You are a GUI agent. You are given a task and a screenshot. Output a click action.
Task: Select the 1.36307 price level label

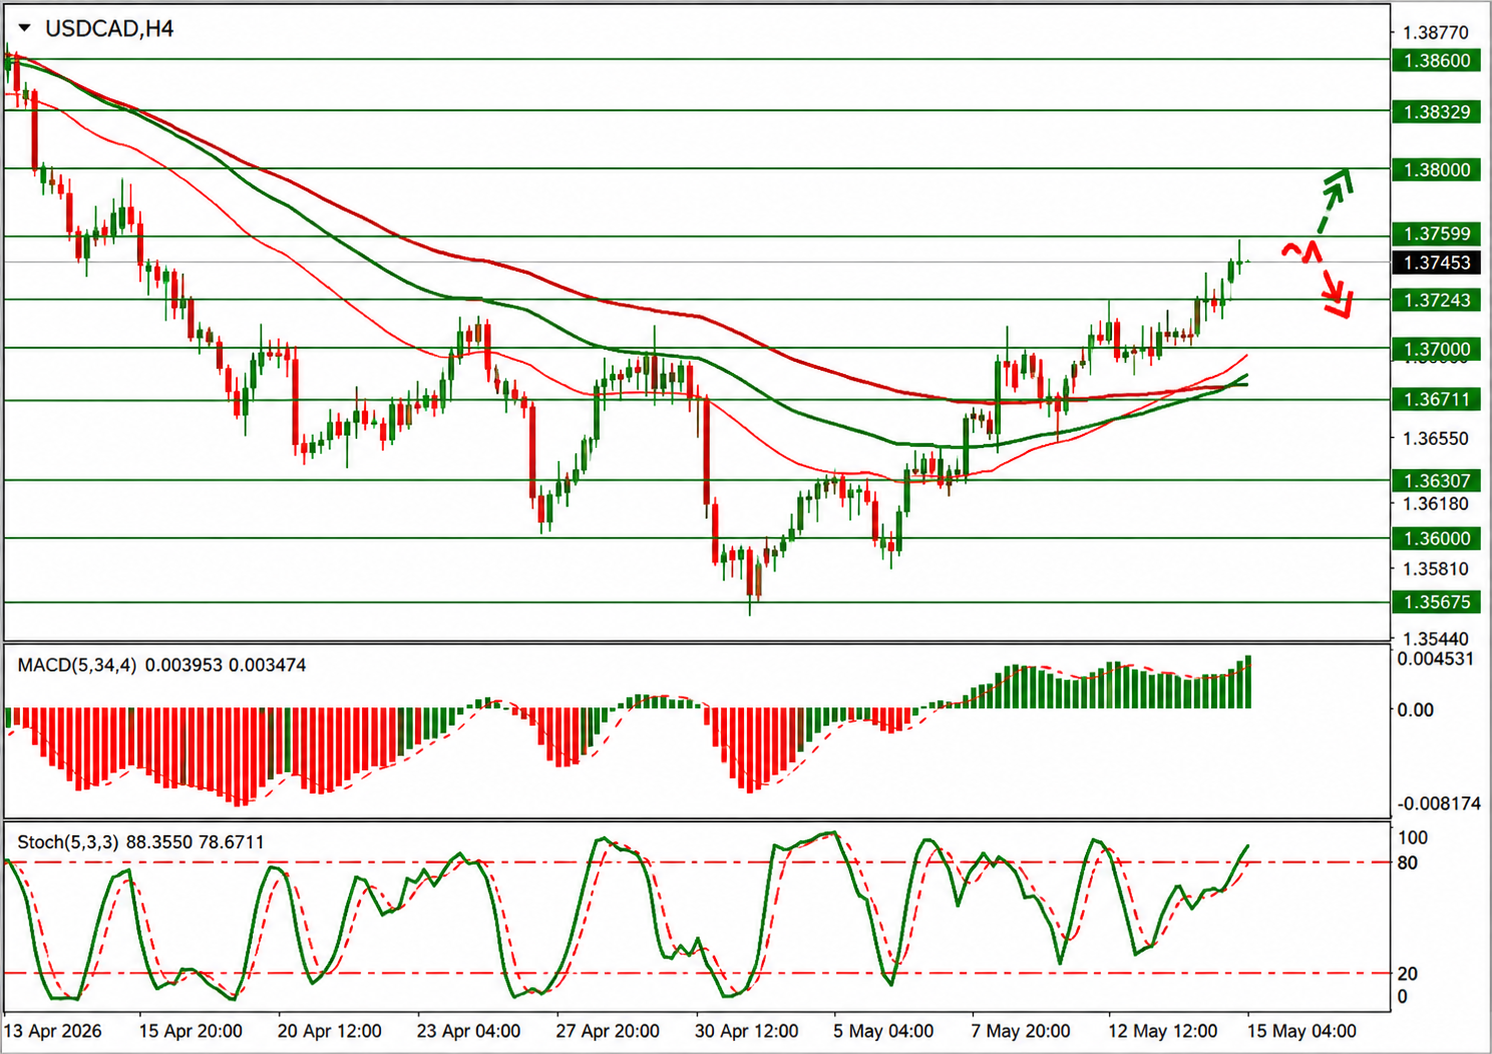coord(1436,481)
